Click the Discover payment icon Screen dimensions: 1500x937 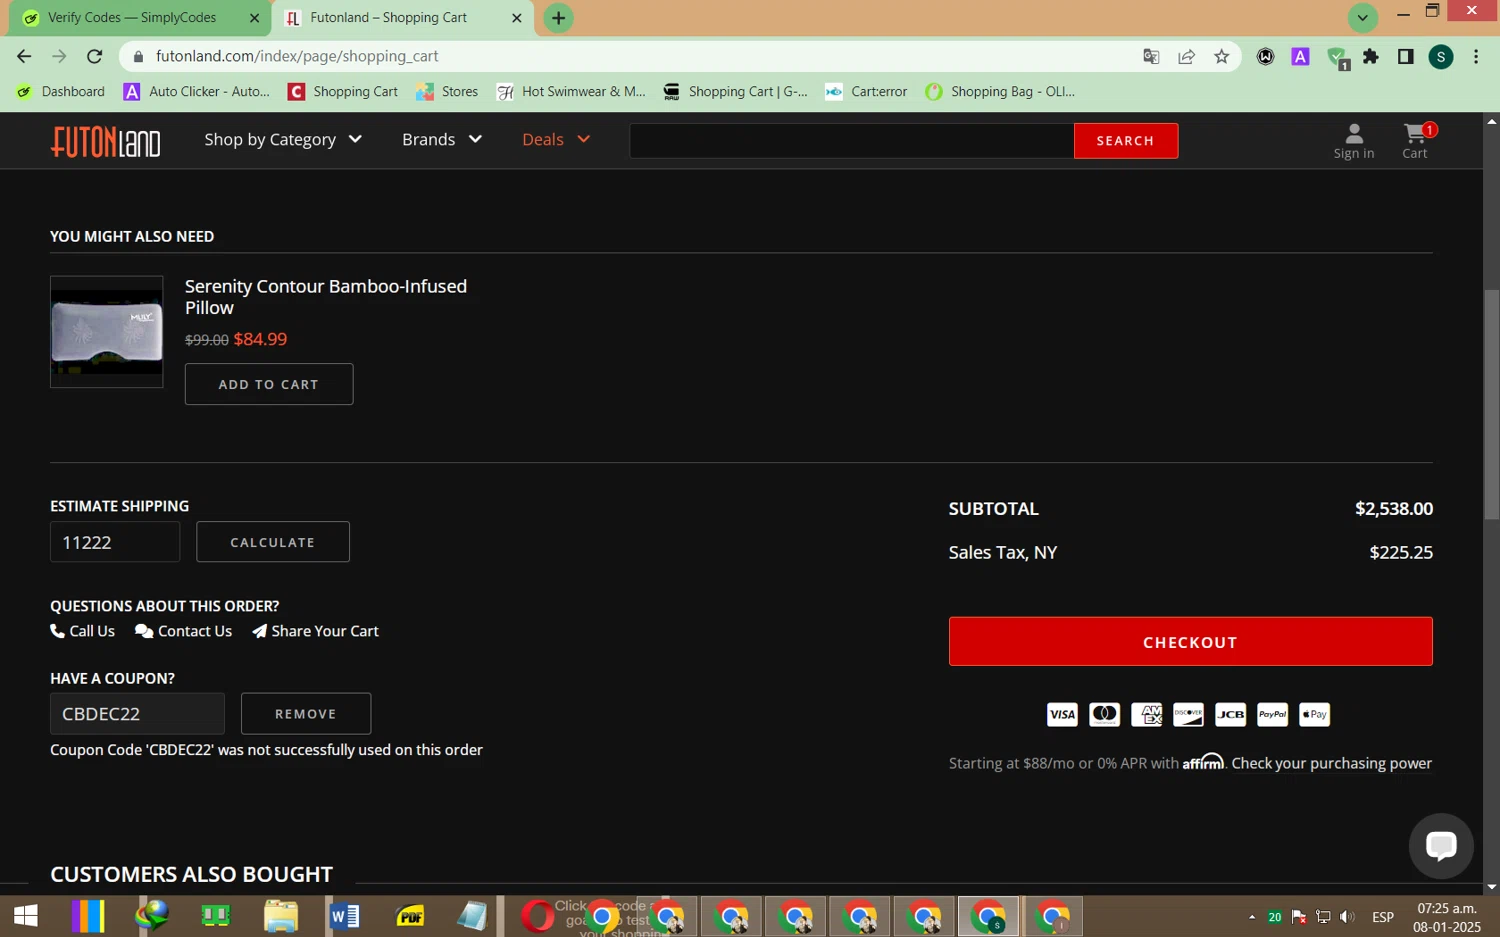click(x=1188, y=714)
